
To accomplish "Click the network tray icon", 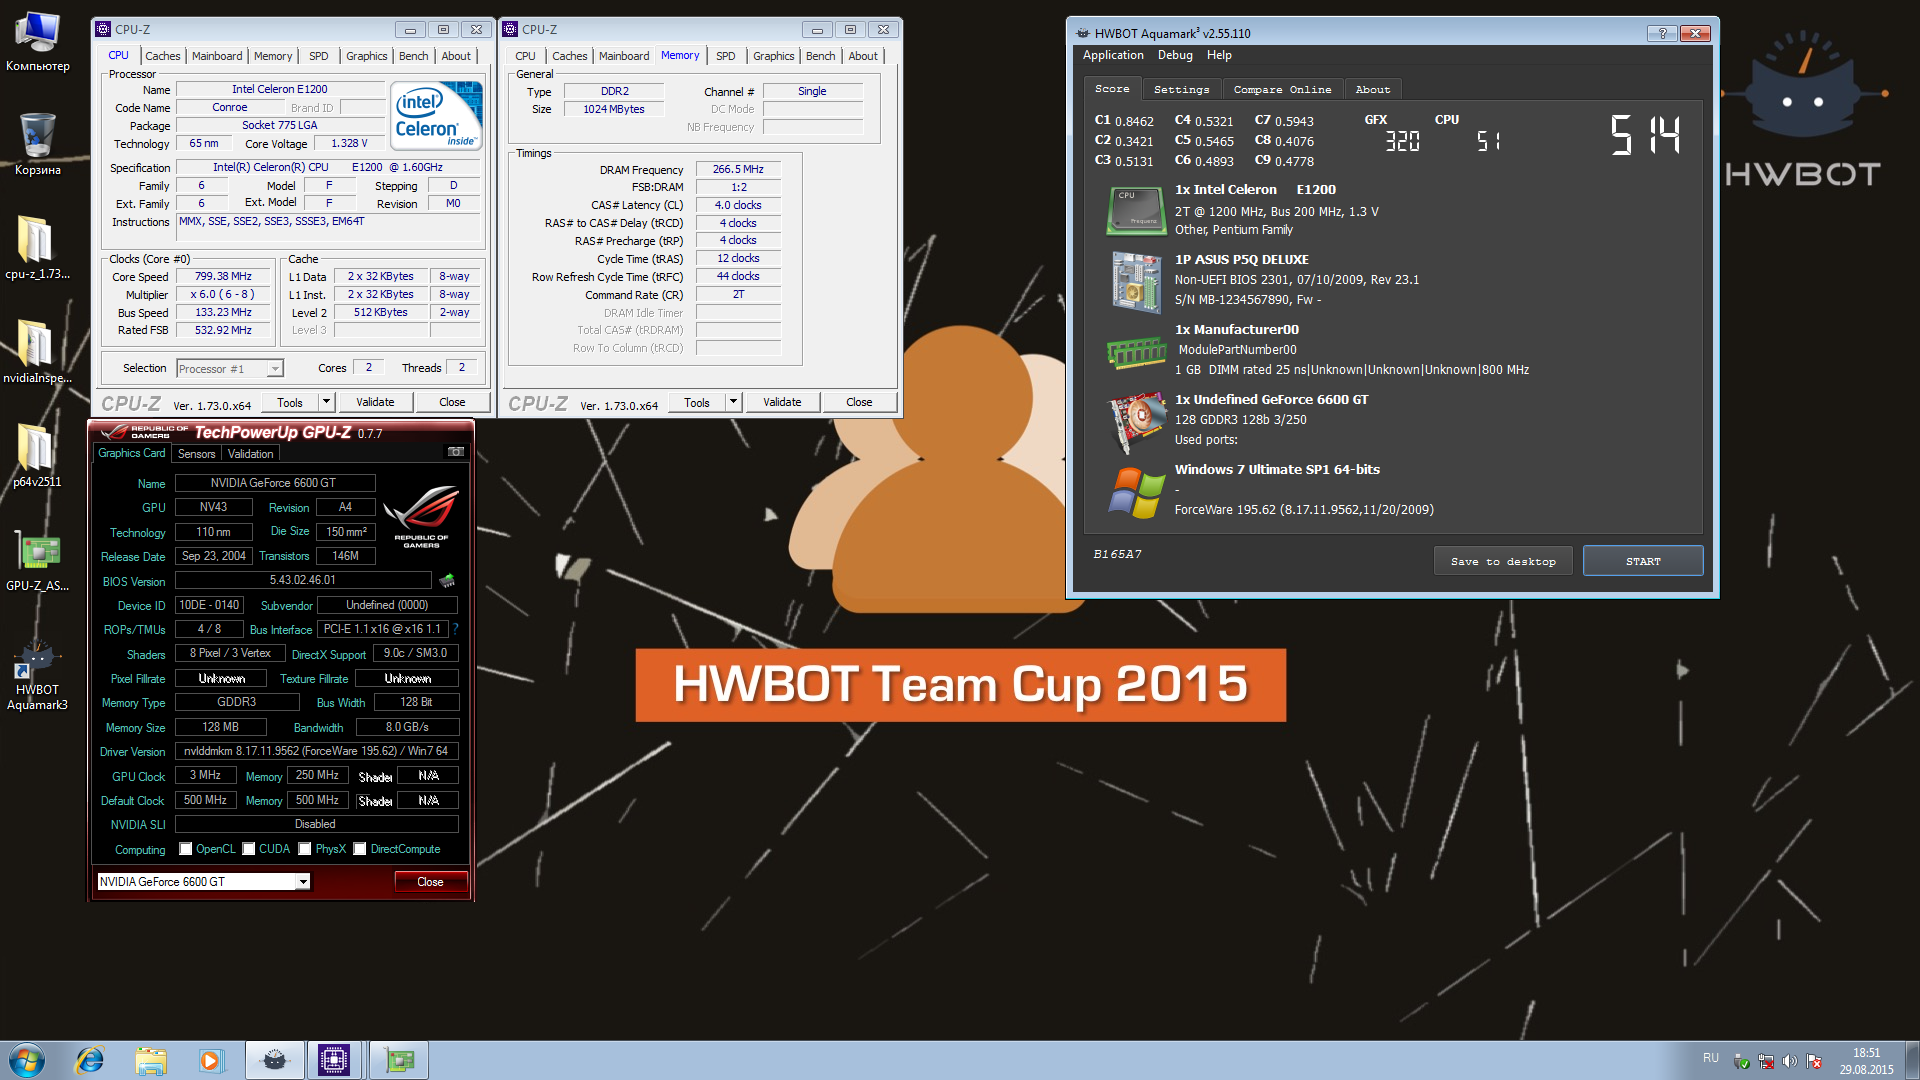I will [1765, 1061].
